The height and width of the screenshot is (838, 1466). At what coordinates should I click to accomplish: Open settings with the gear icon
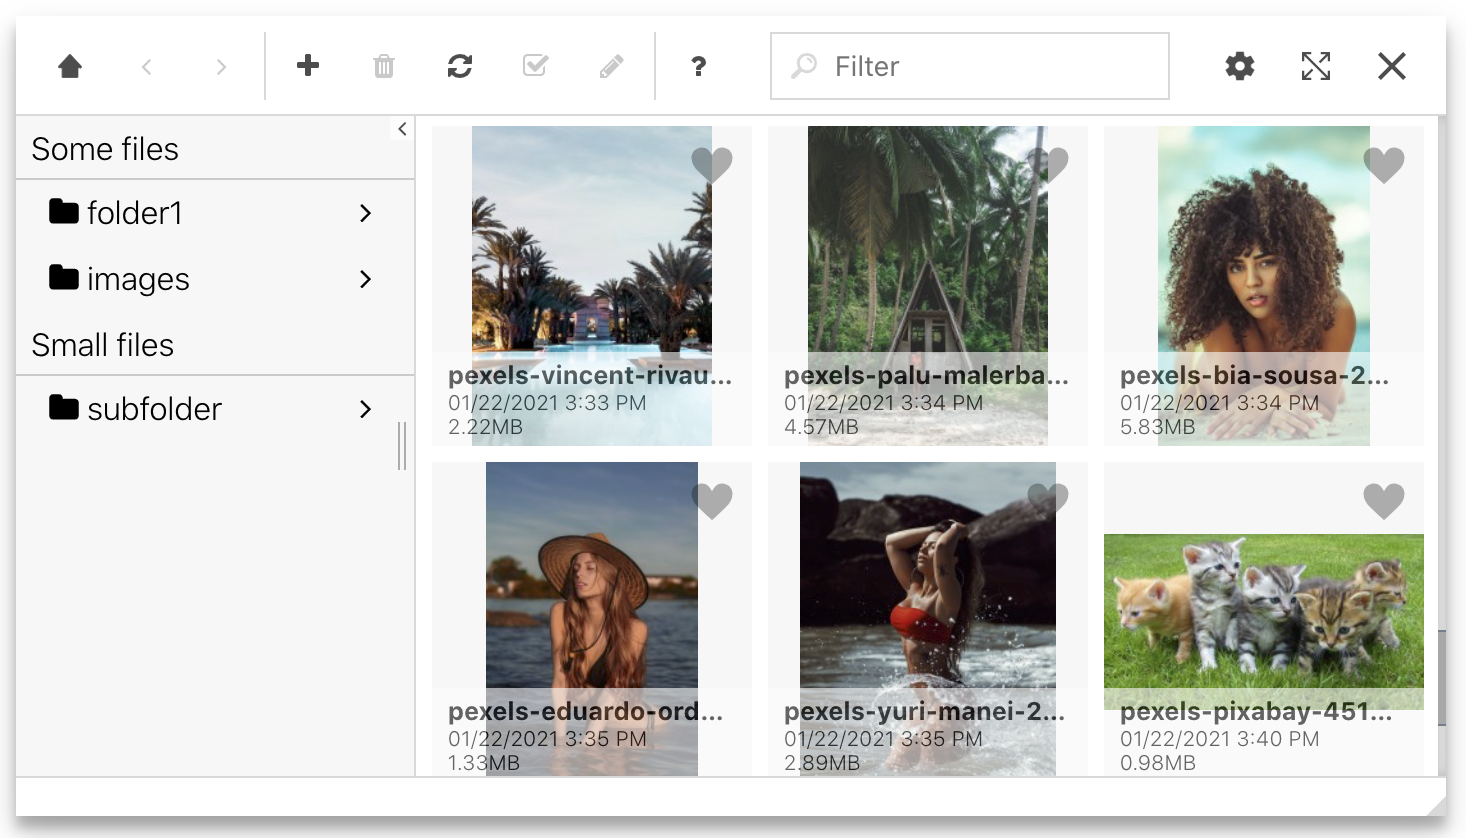pos(1240,66)
